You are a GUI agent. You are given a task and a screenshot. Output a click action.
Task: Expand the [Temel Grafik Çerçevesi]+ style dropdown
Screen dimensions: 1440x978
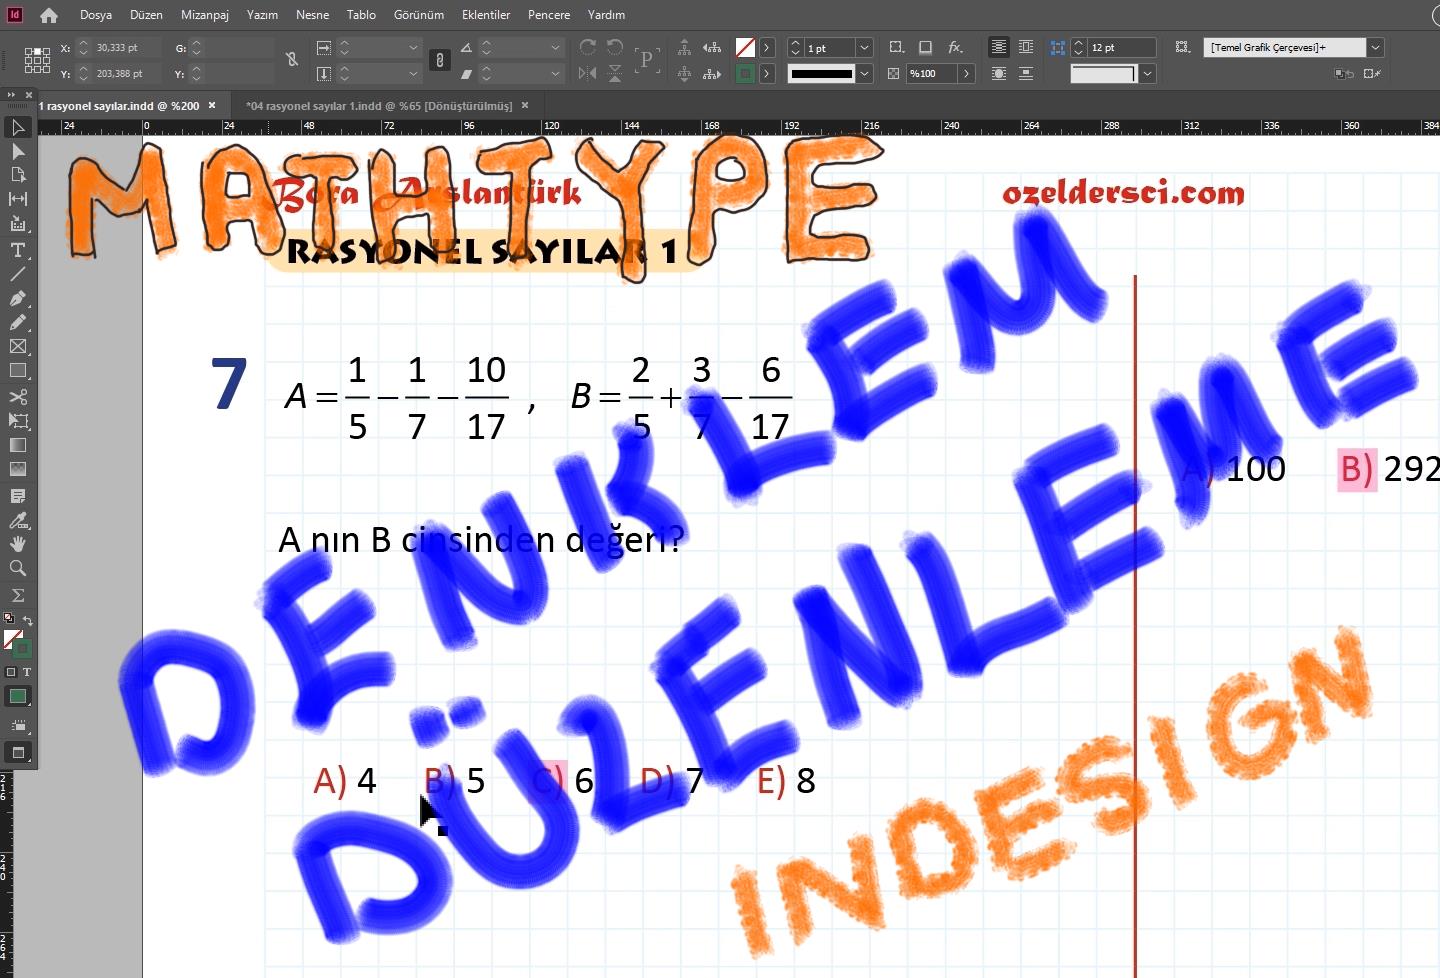[1376, 47]
